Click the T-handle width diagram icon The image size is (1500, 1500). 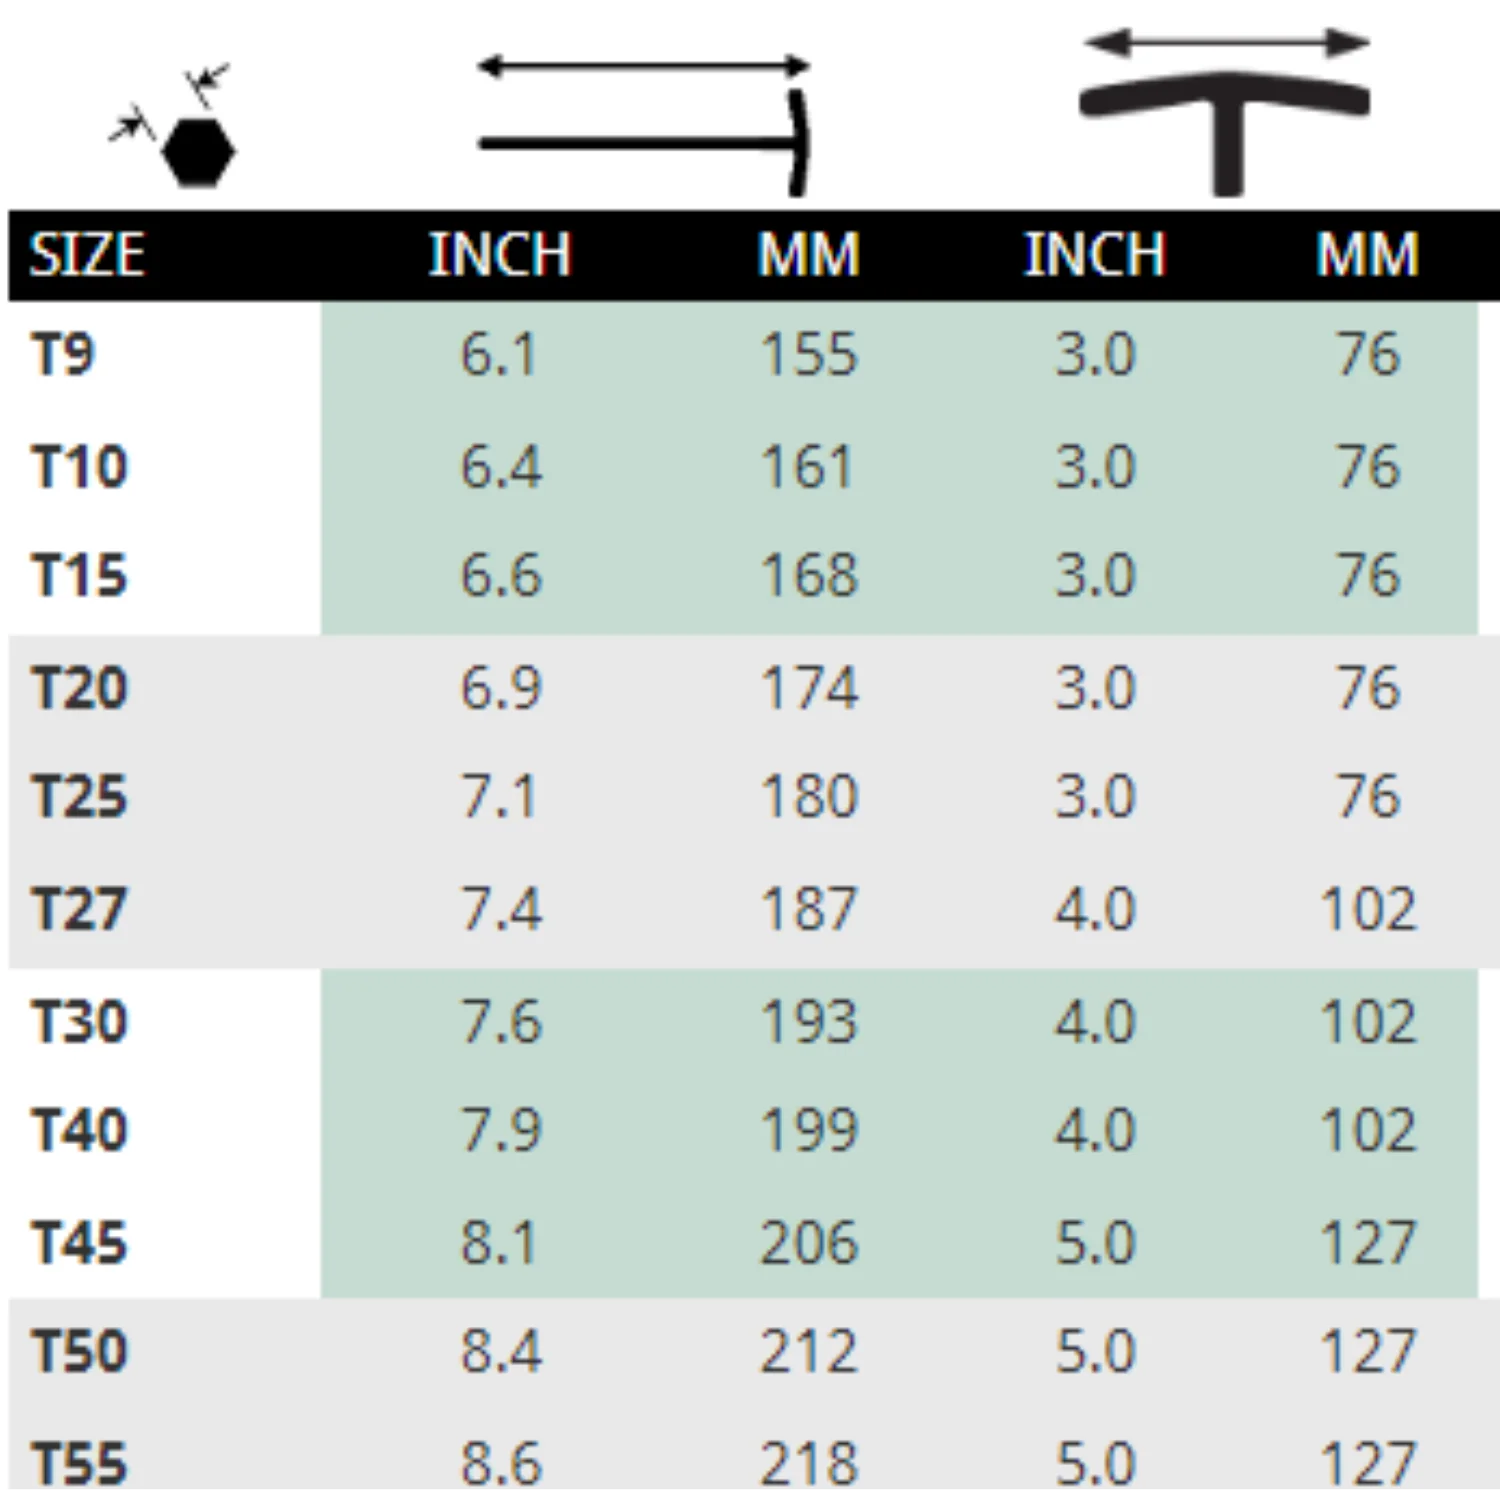1225,115
